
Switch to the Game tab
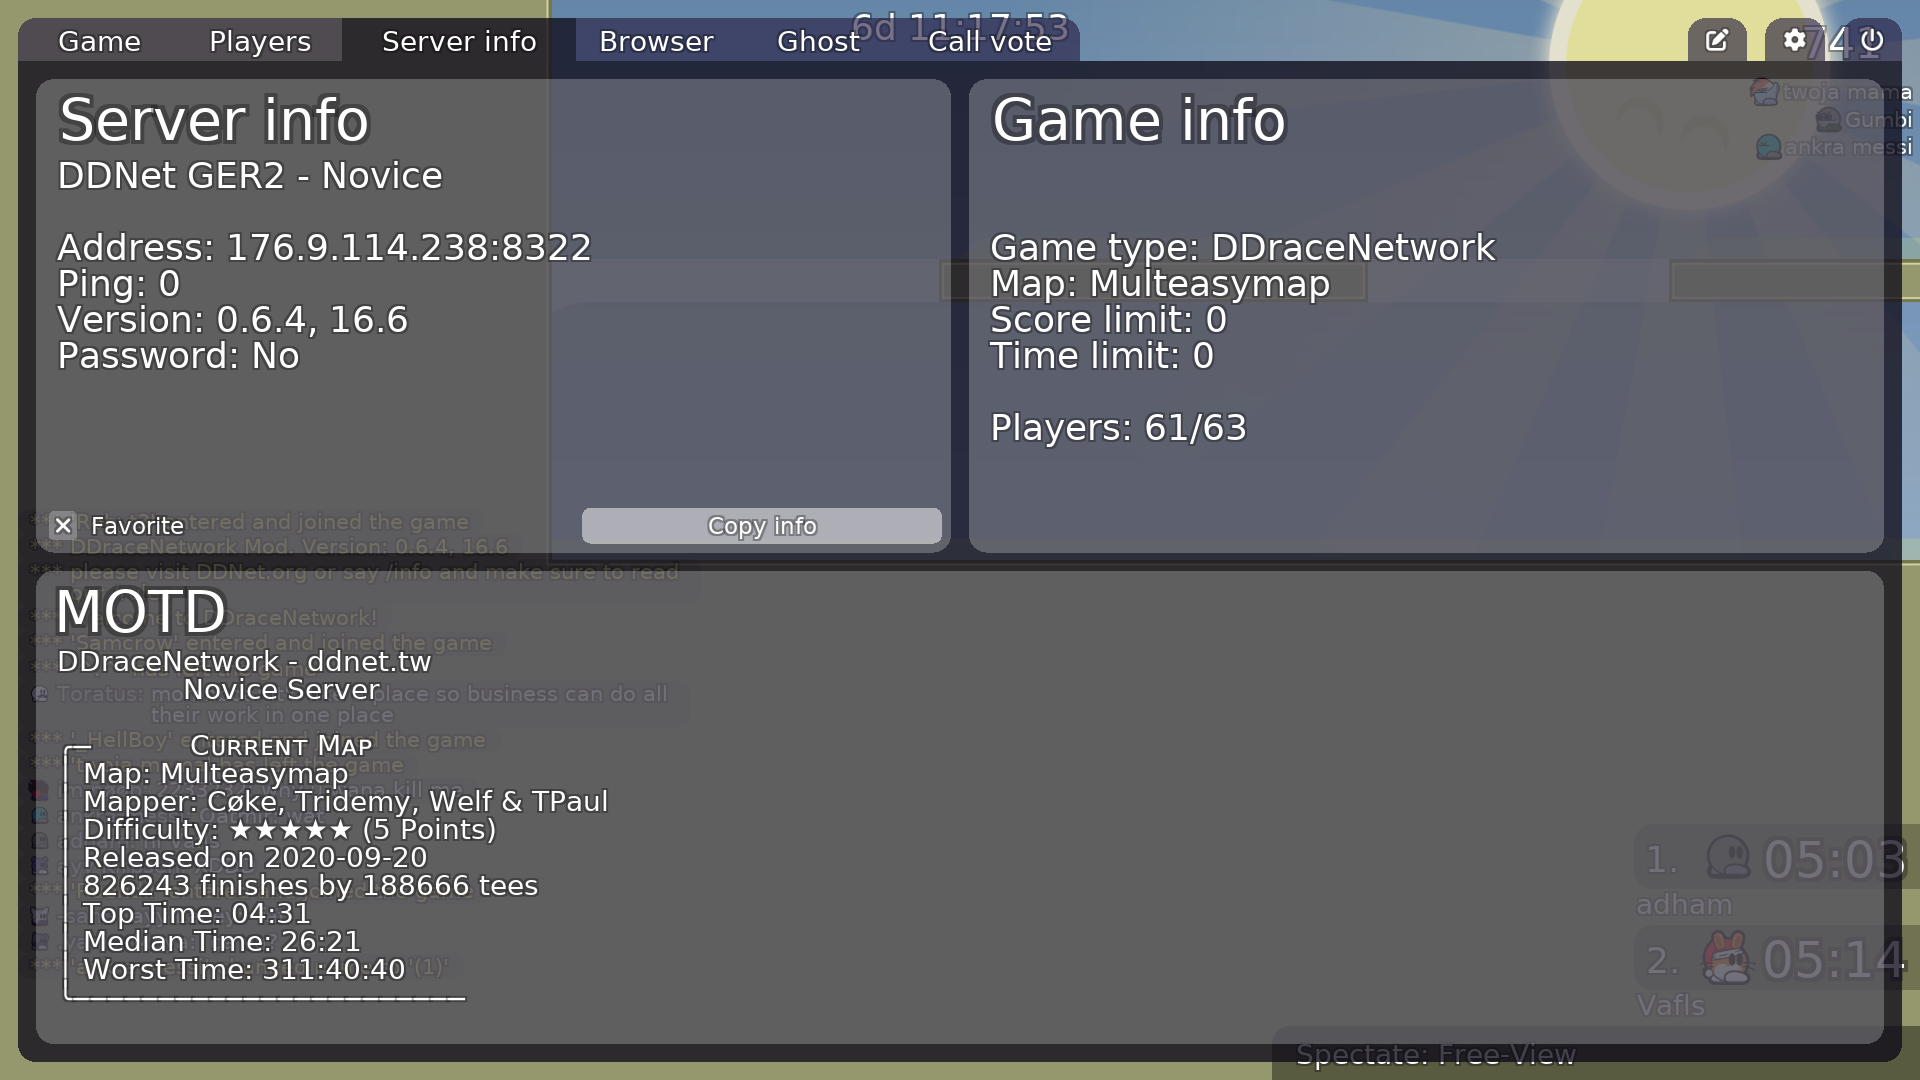tap(98, 41)
